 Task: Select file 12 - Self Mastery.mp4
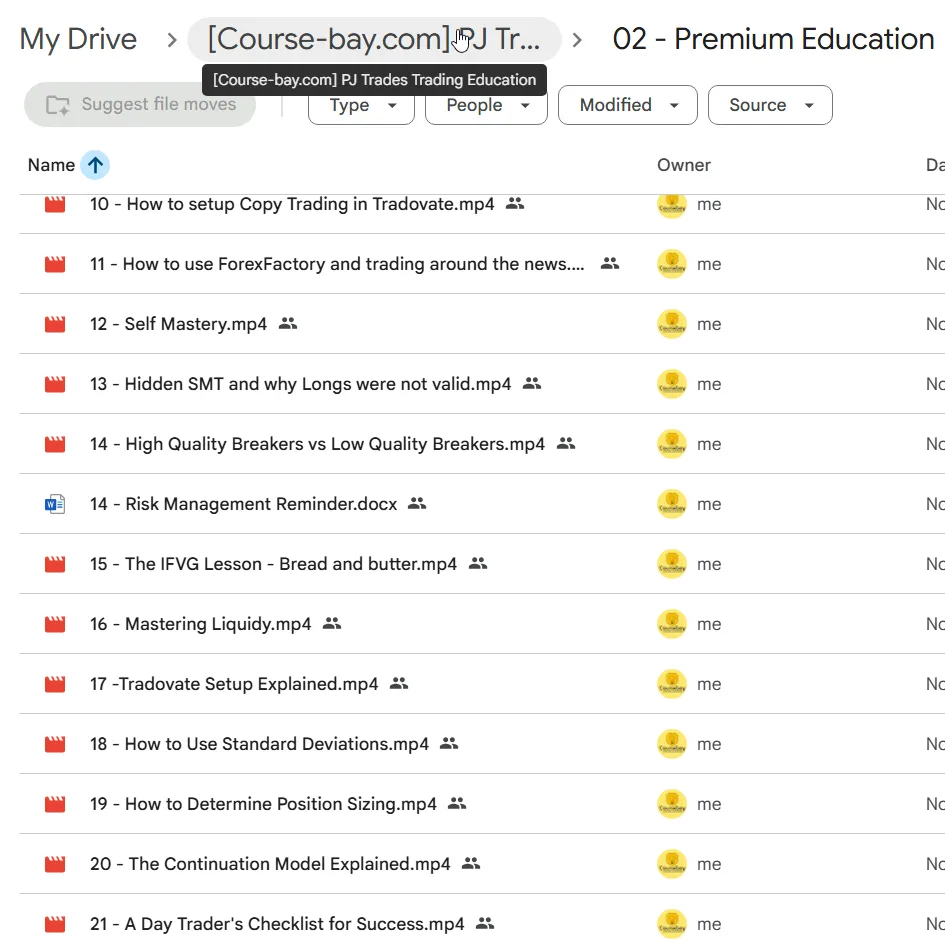(178, 324)
